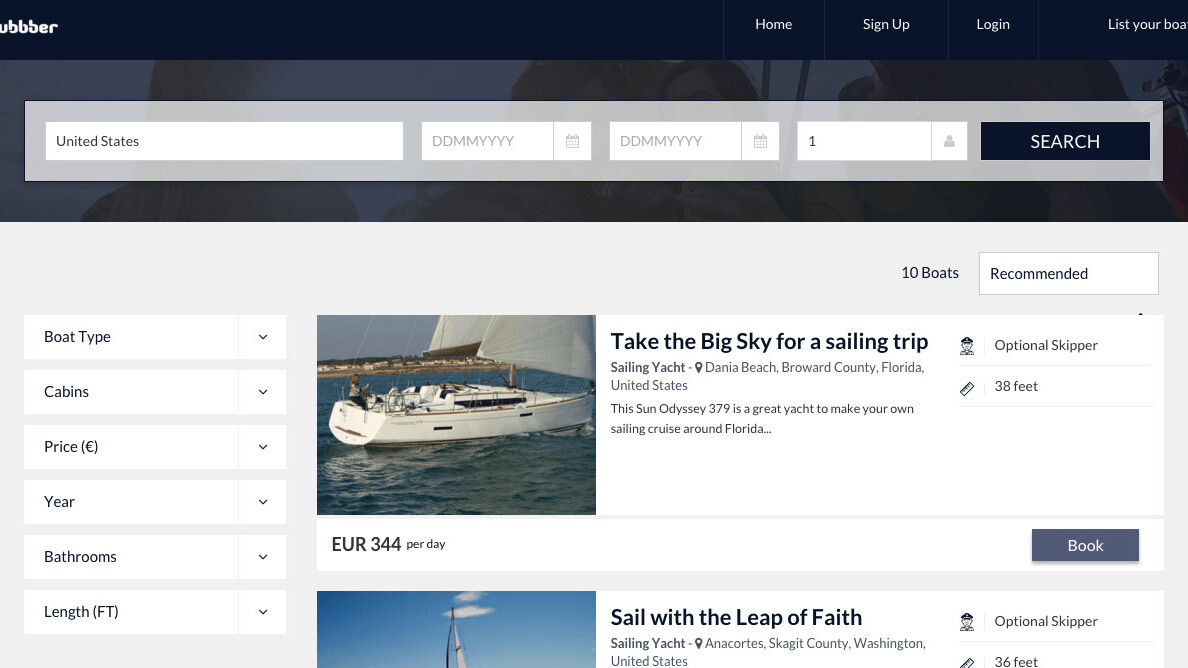The width and height of the screenshot is (1188, 668).
Task: Expand the Cabins filter
Action: point(262,392)
